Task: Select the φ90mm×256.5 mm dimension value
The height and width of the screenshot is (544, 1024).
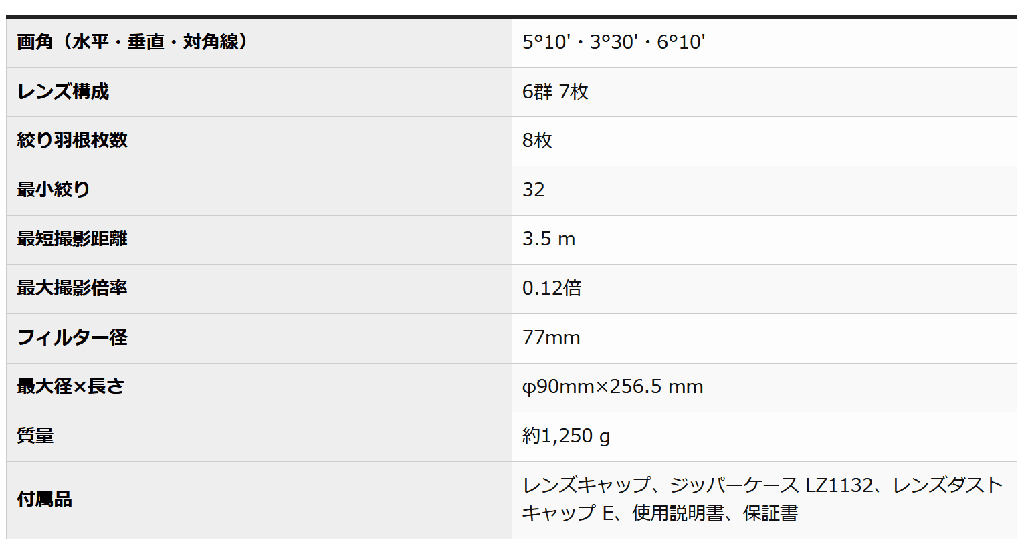Action: pos(612,386)
